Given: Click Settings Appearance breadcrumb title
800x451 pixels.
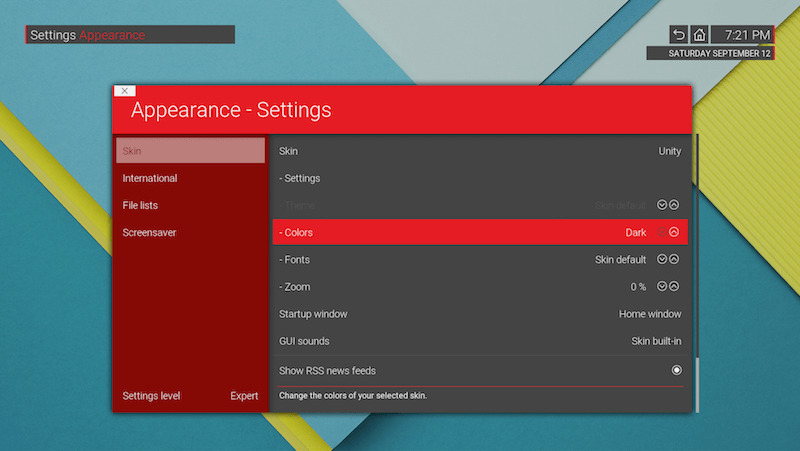Looking at the screenshot, I should [131, 35].
